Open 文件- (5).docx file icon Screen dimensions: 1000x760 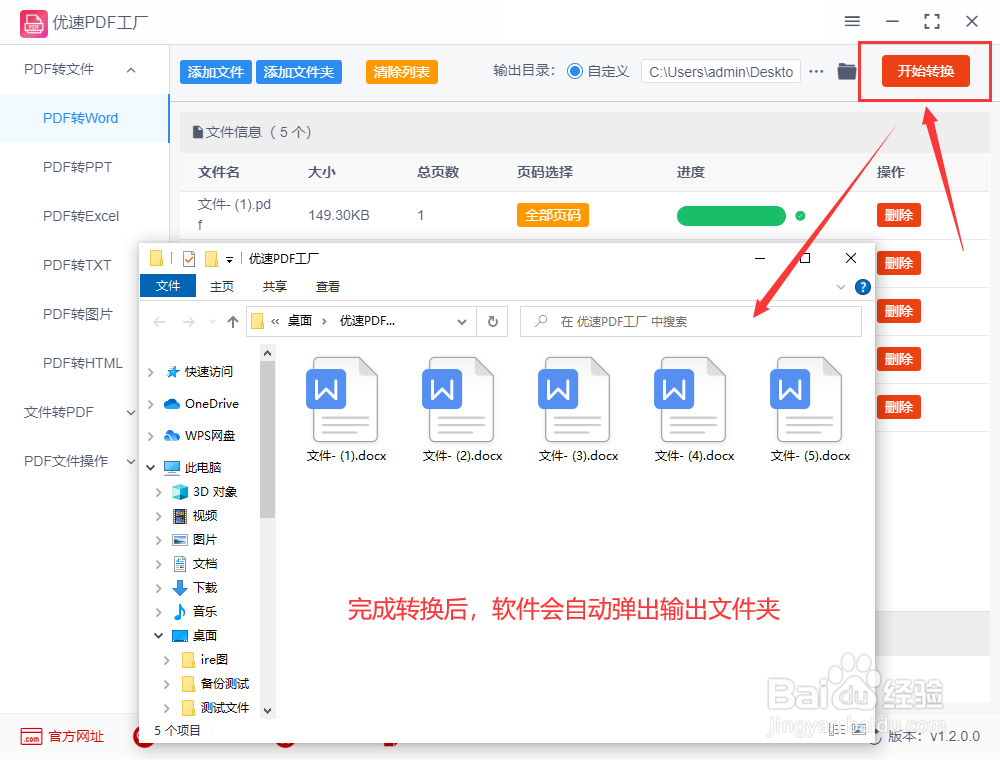810,400
